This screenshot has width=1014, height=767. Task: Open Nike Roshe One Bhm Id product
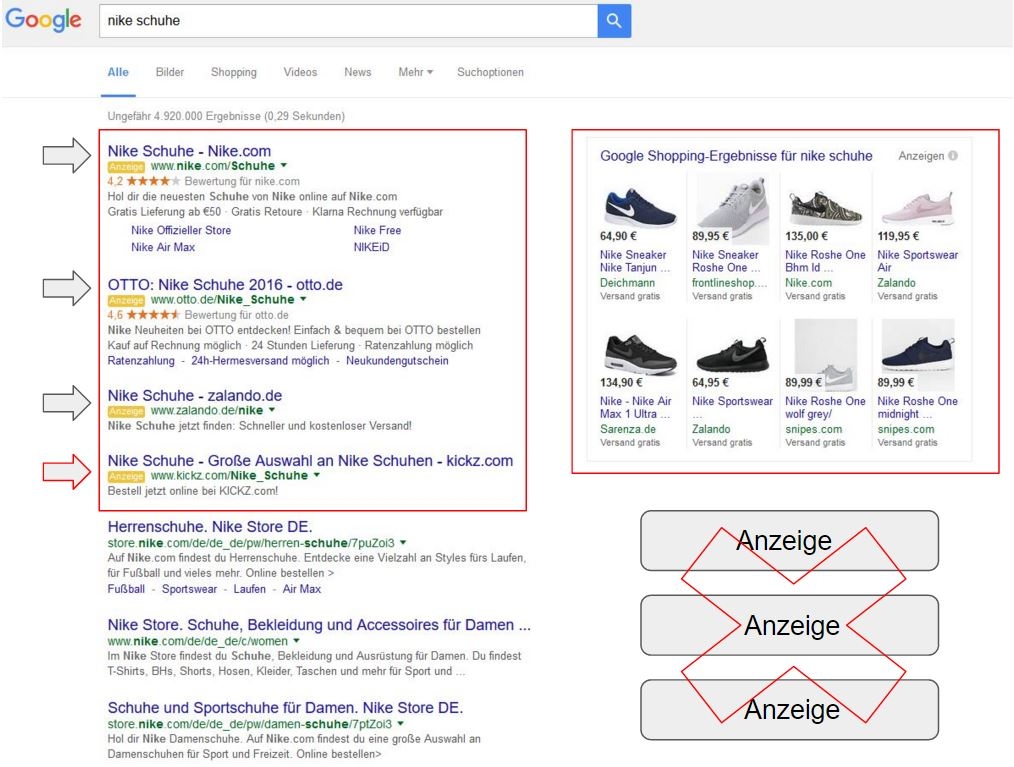pyautogui.click(x=825, y=261)
